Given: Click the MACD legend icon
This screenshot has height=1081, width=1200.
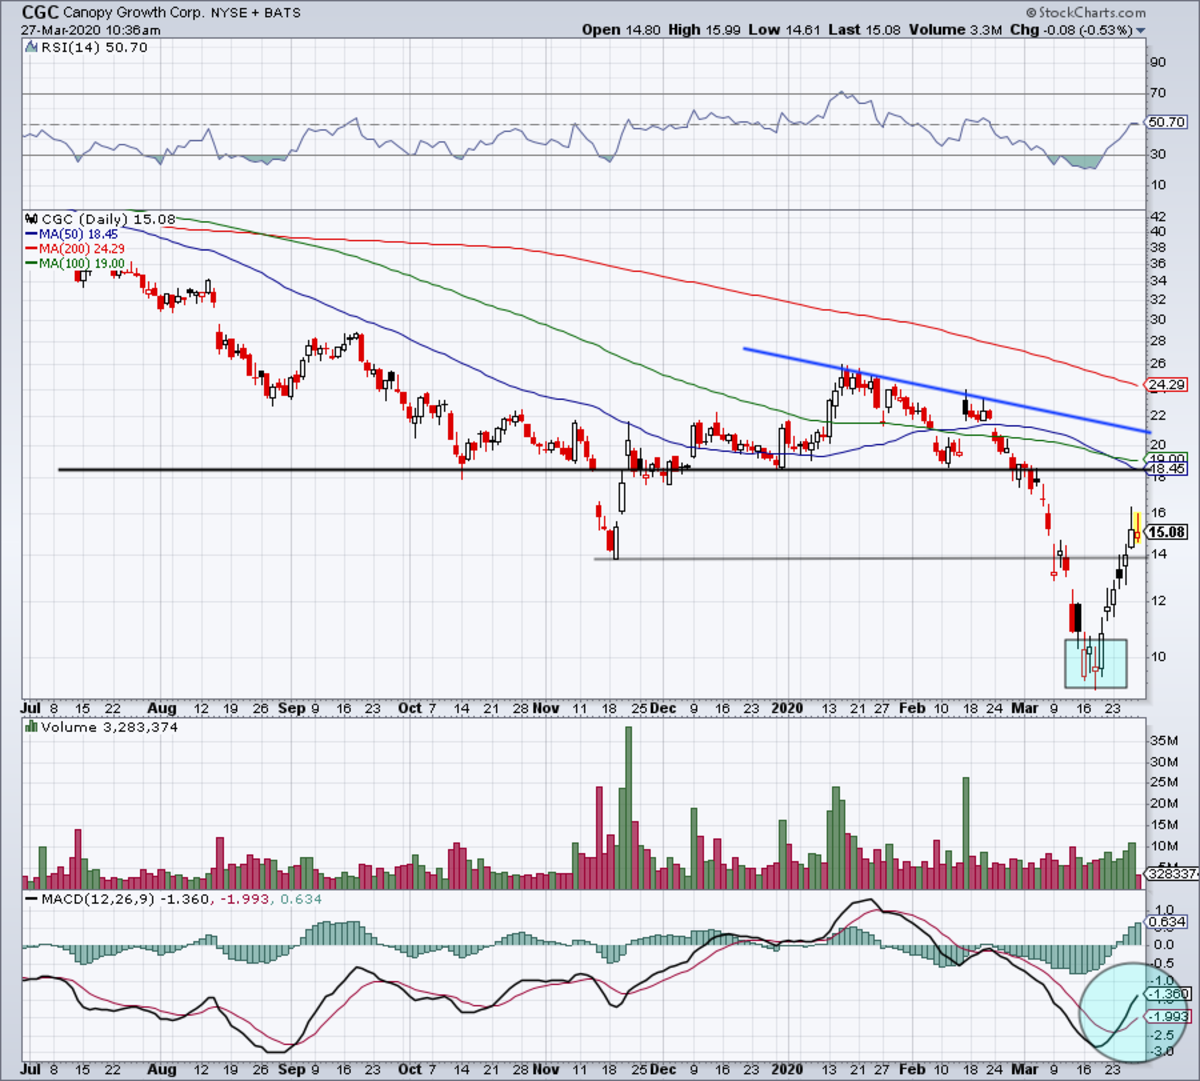Looking at the screenshot, I should (29, 899).
